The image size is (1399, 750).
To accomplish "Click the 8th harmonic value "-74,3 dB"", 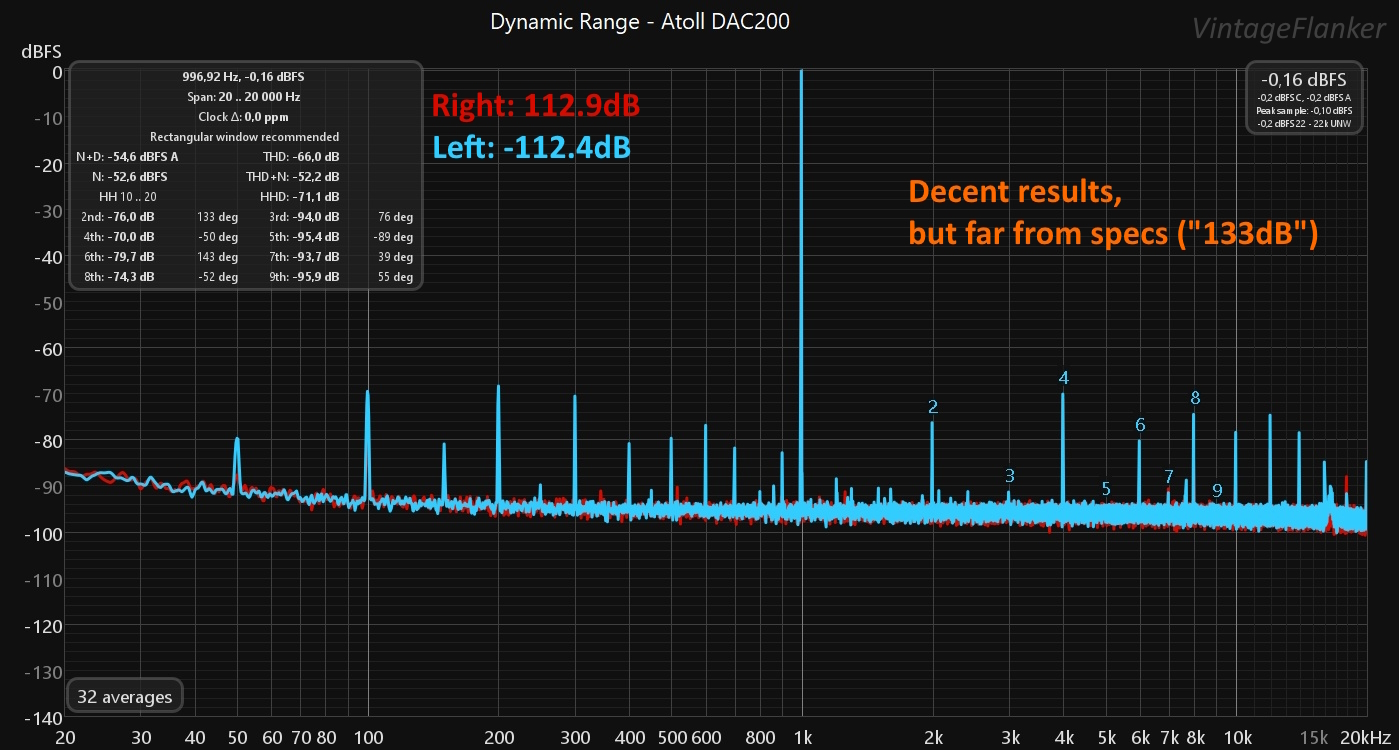I will [x=131, y=277].
